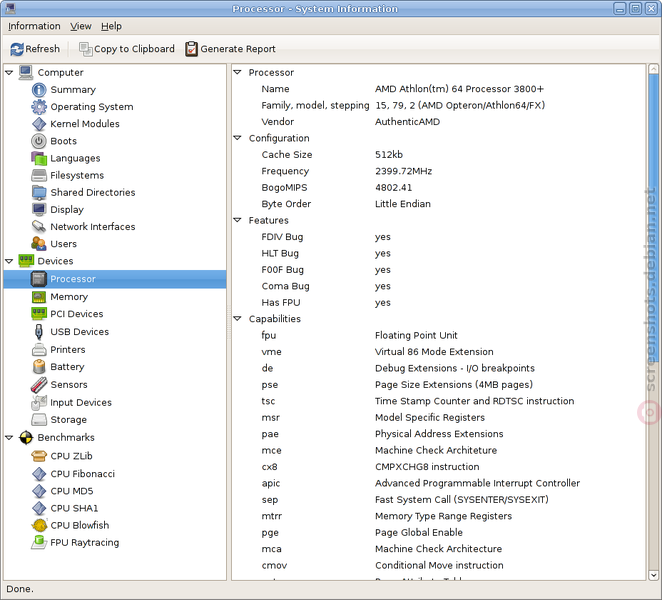
Task: Select the CPU ZLib box icon
Action: (x=39, y=456)
